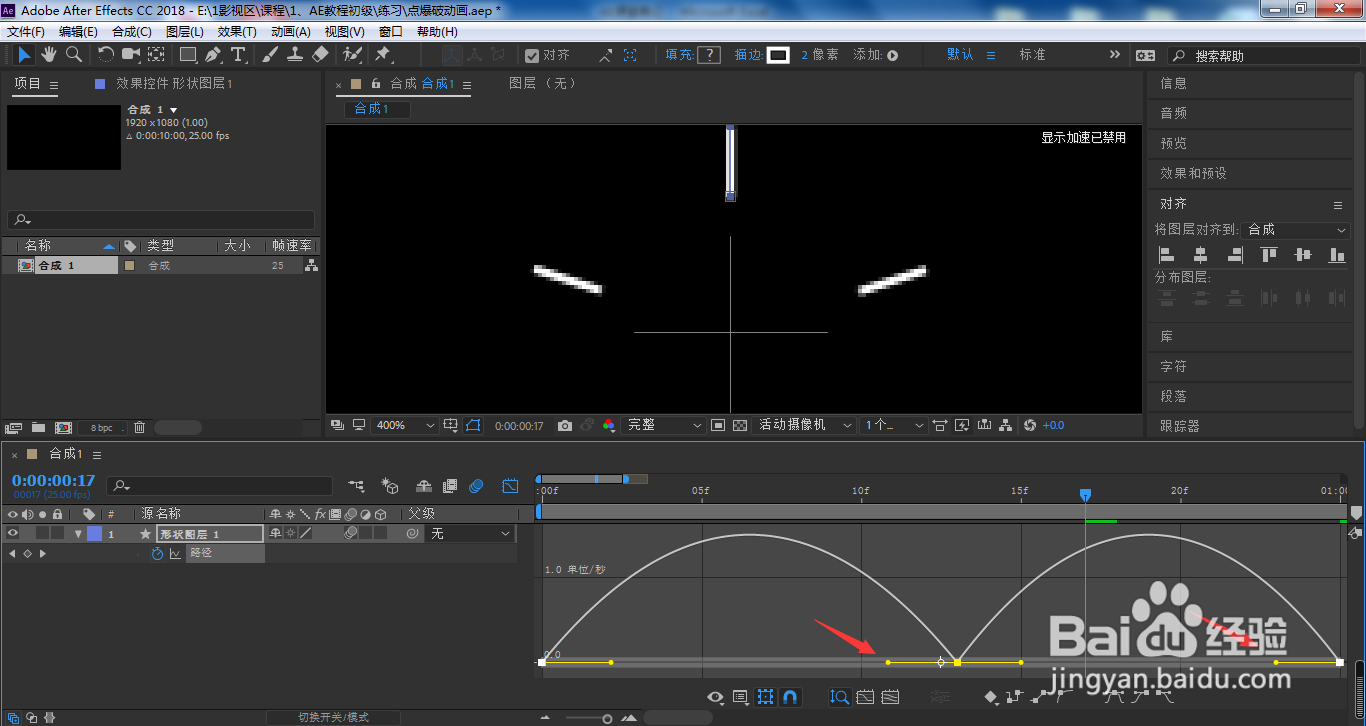Toggle the Fast Previews button
Screen dimensions: 1366x726
point(962,425)
